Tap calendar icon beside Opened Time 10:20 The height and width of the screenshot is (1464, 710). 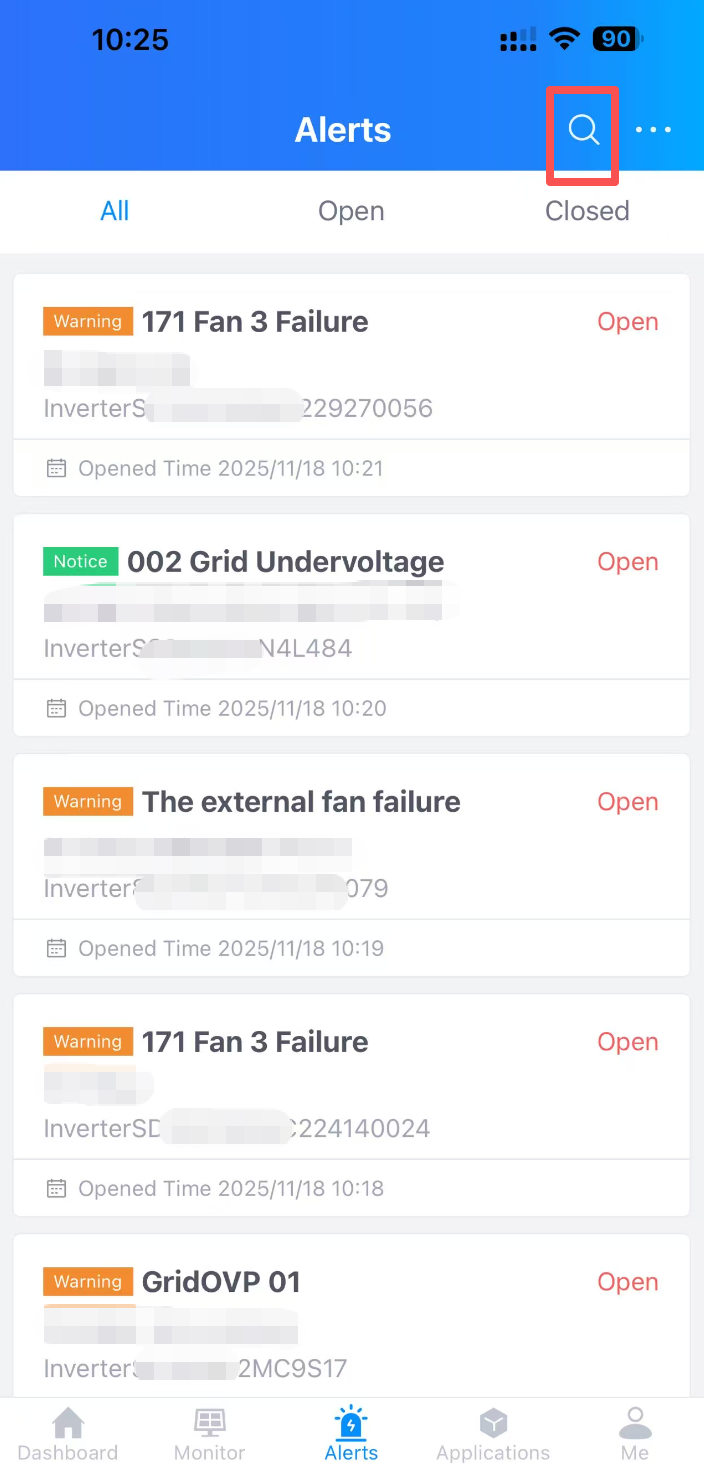(x=57, y=708)
